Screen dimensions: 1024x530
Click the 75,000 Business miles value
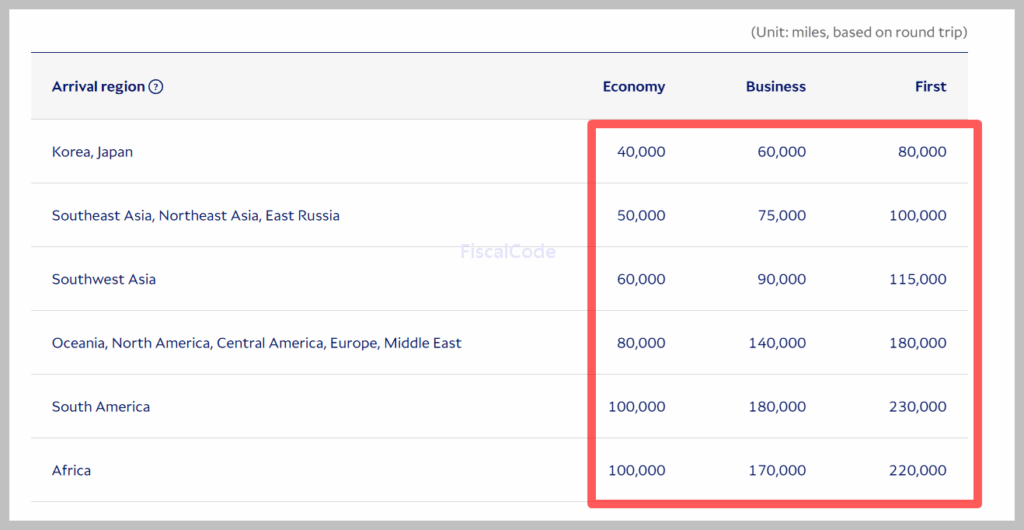tap(781, 216)
